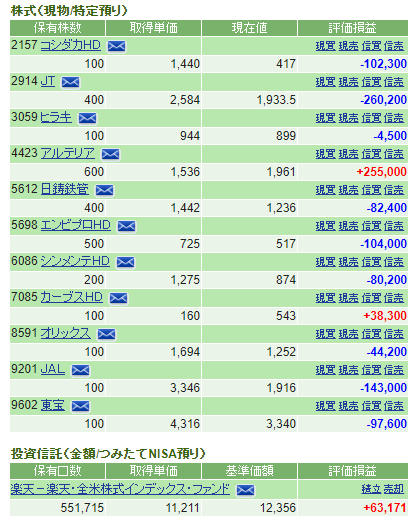Click 現売 in the JAL row
This screenshot has height=528, width=418.
pos(349,370)
